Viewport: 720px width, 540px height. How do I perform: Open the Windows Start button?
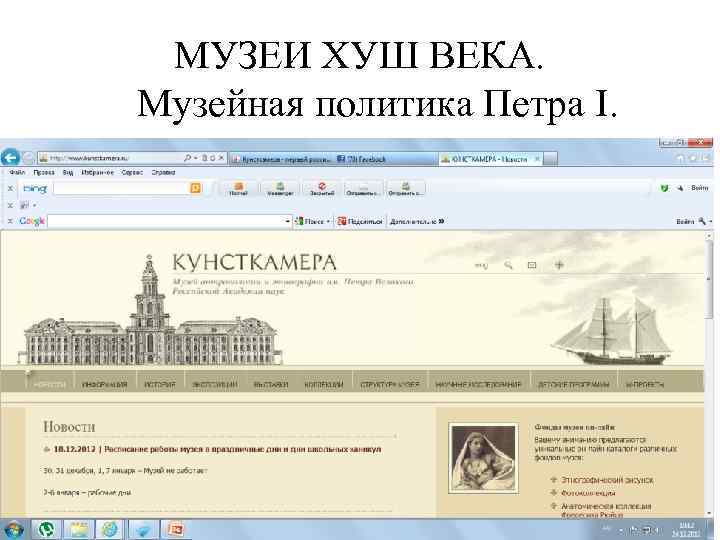14,530
